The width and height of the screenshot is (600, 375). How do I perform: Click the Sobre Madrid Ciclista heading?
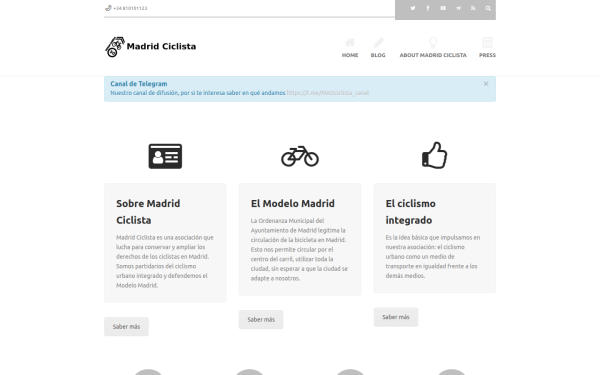point(148,212)
